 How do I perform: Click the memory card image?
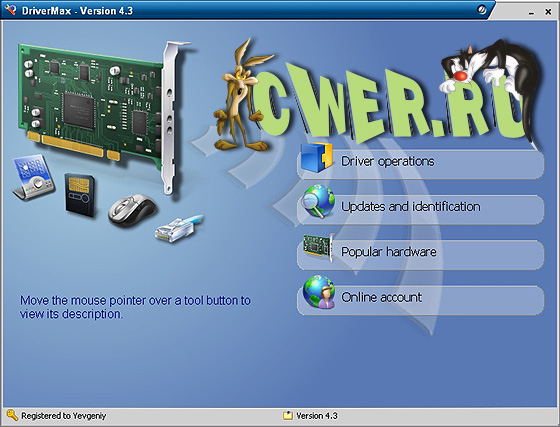click(x=80, y=195)
